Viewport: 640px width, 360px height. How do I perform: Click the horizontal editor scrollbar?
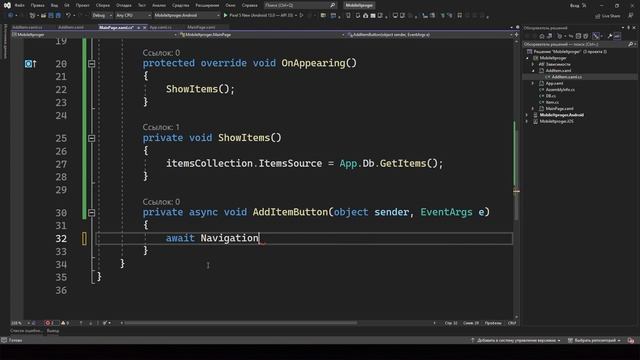click(x=241, y=323)
